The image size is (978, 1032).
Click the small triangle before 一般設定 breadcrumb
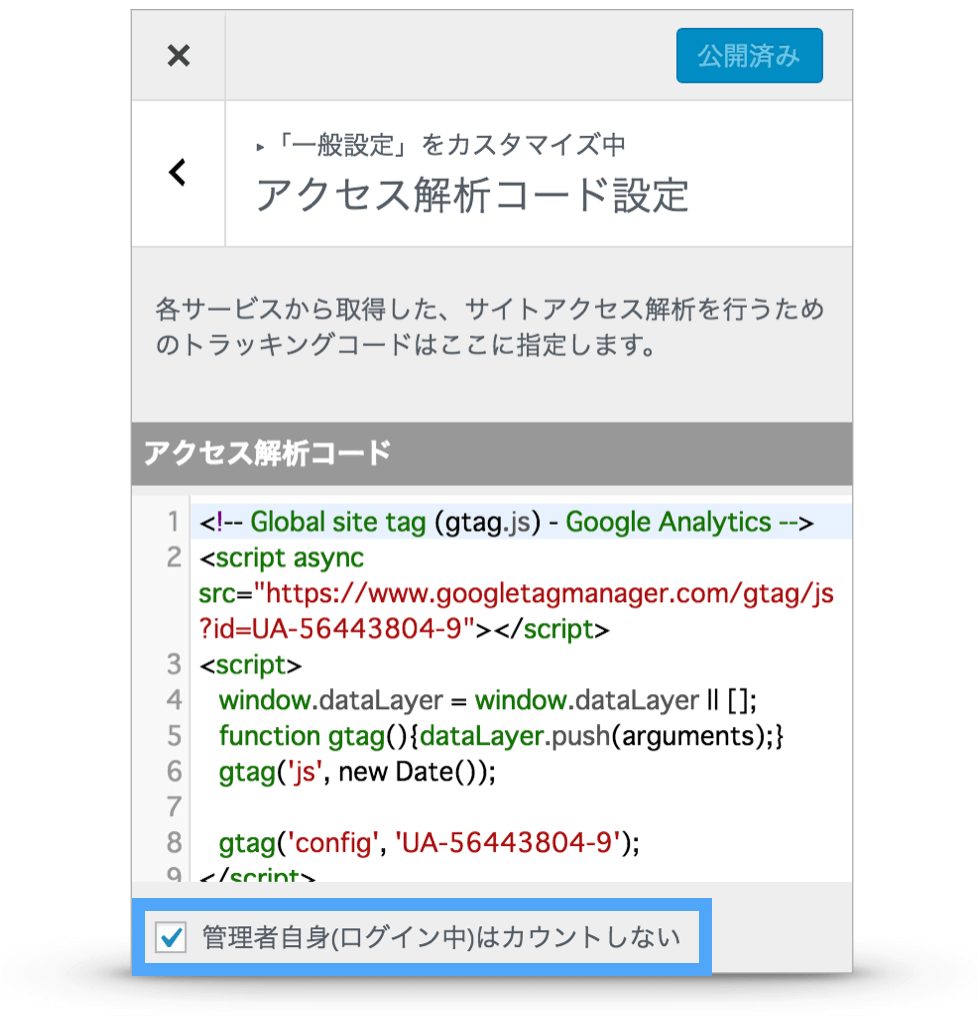261,147
